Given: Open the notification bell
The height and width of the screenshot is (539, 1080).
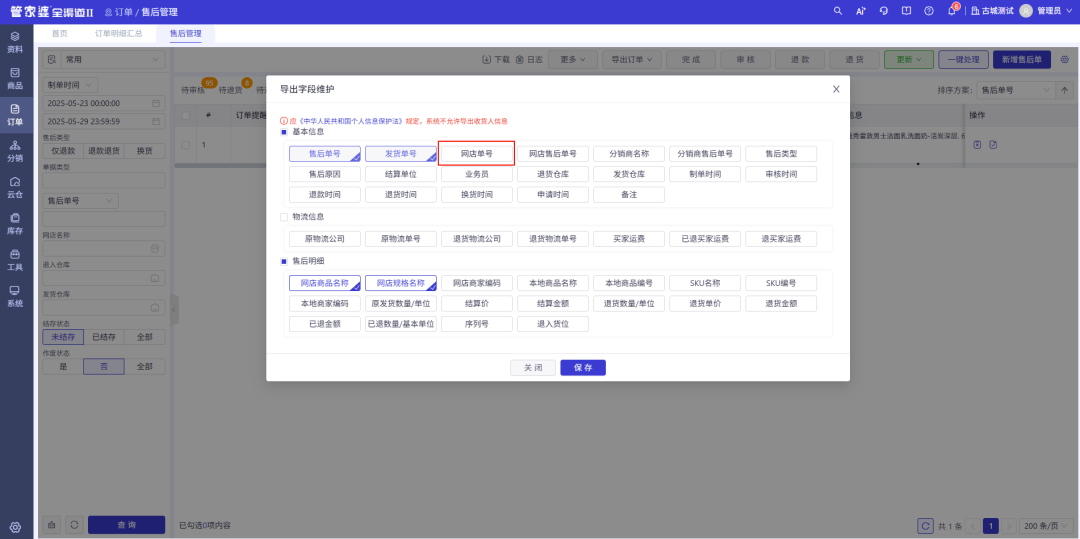Looking at the screenshot, I should click(x=952, y=10).
